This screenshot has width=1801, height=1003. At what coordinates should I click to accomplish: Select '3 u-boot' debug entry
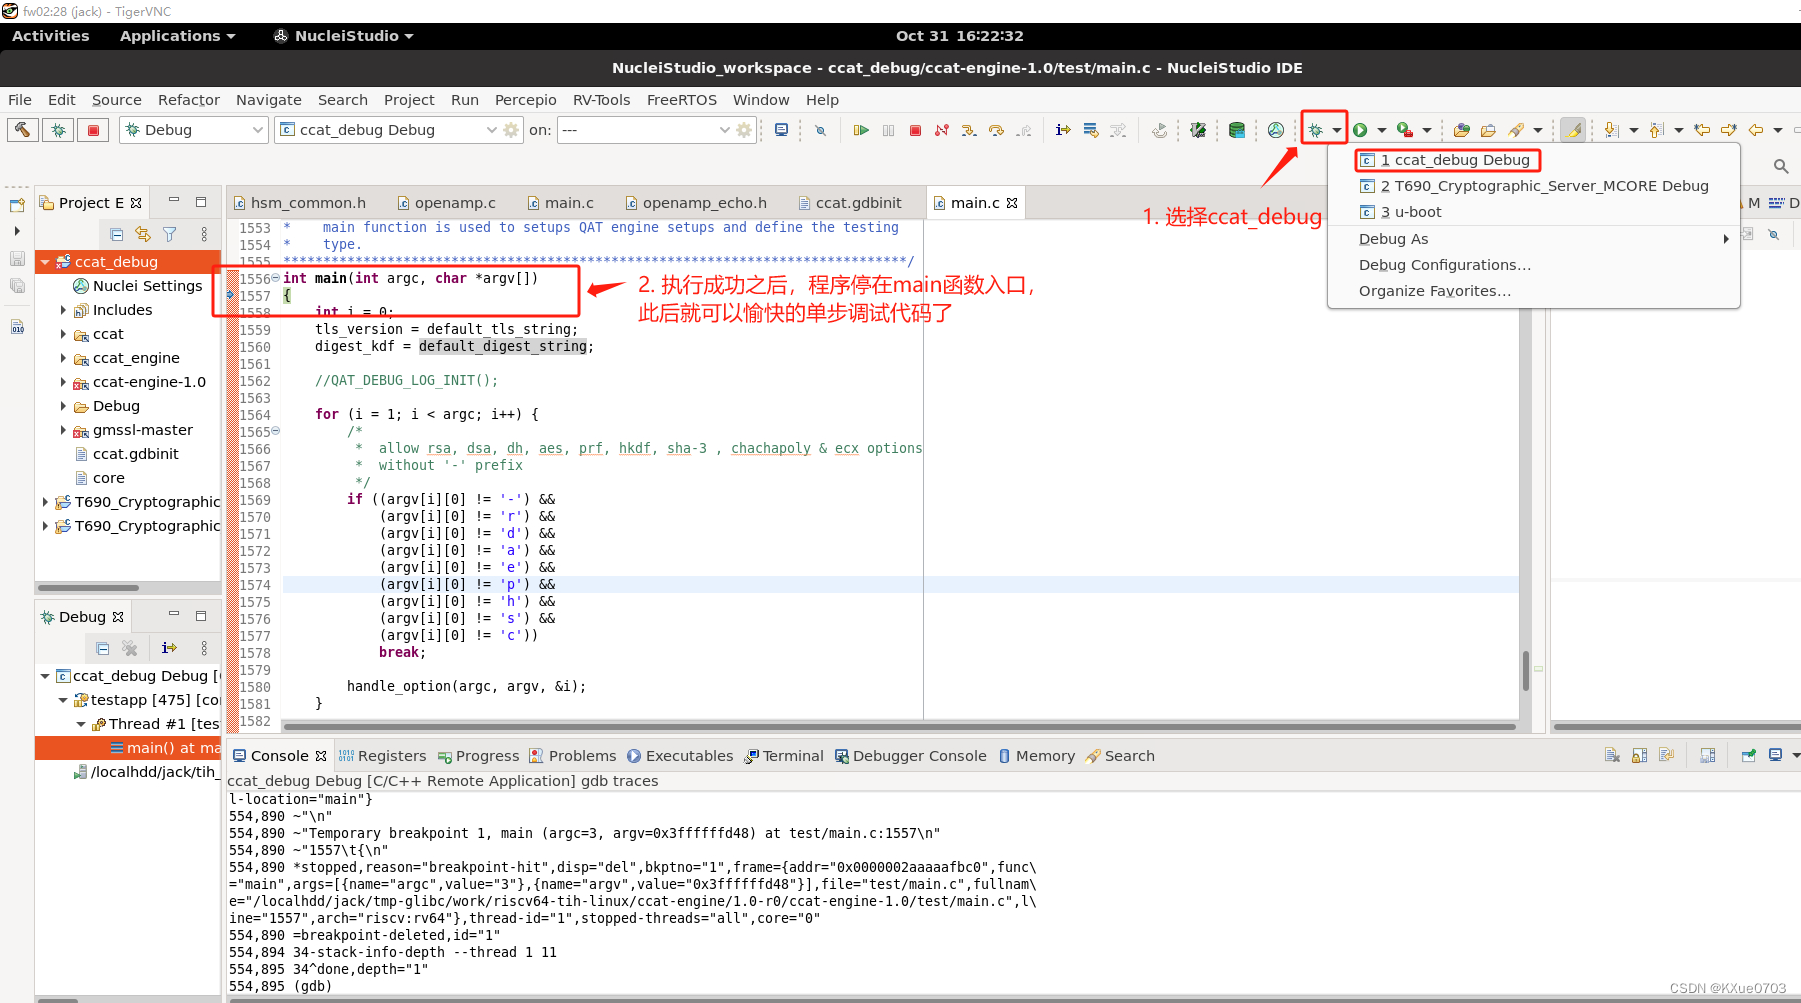coord(1534,212)
